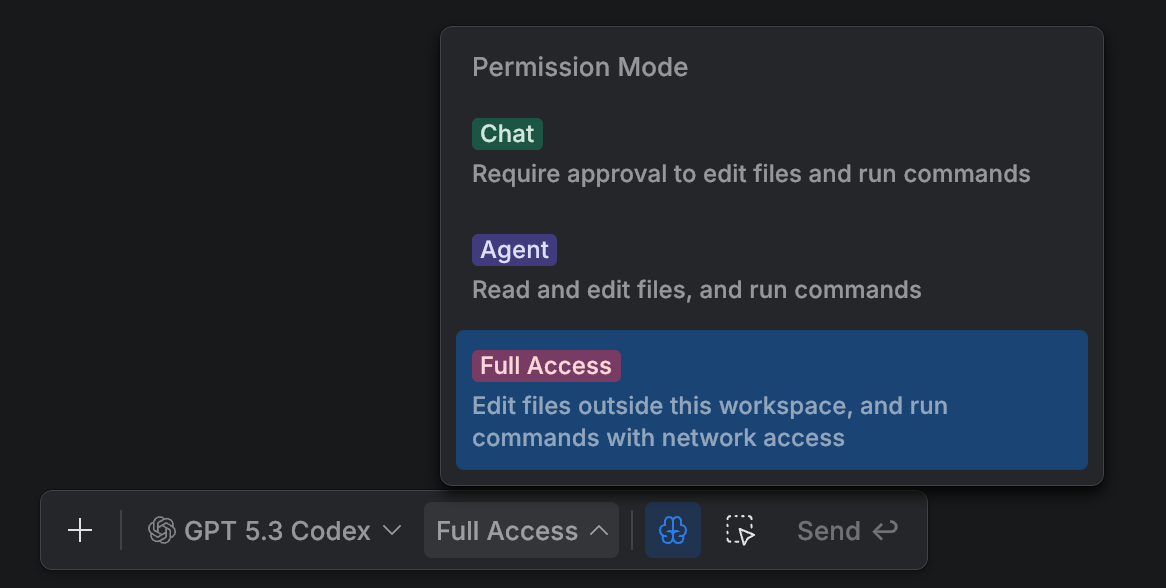The image size is (1166, 588).
Task: Click the green Chat badge
Action: [x=507, y=133]
